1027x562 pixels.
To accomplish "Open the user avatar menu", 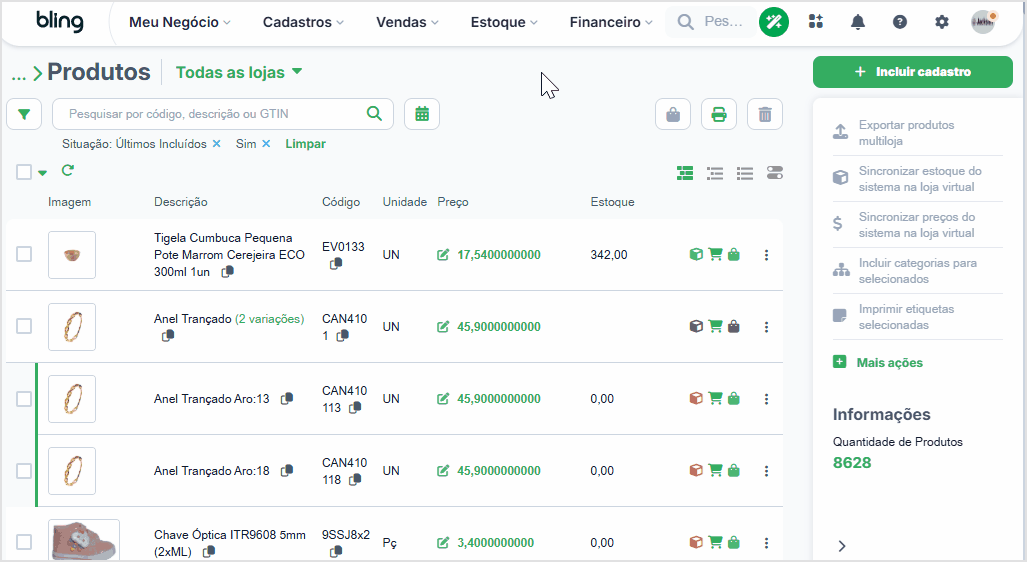I will [x=983, y=22].
